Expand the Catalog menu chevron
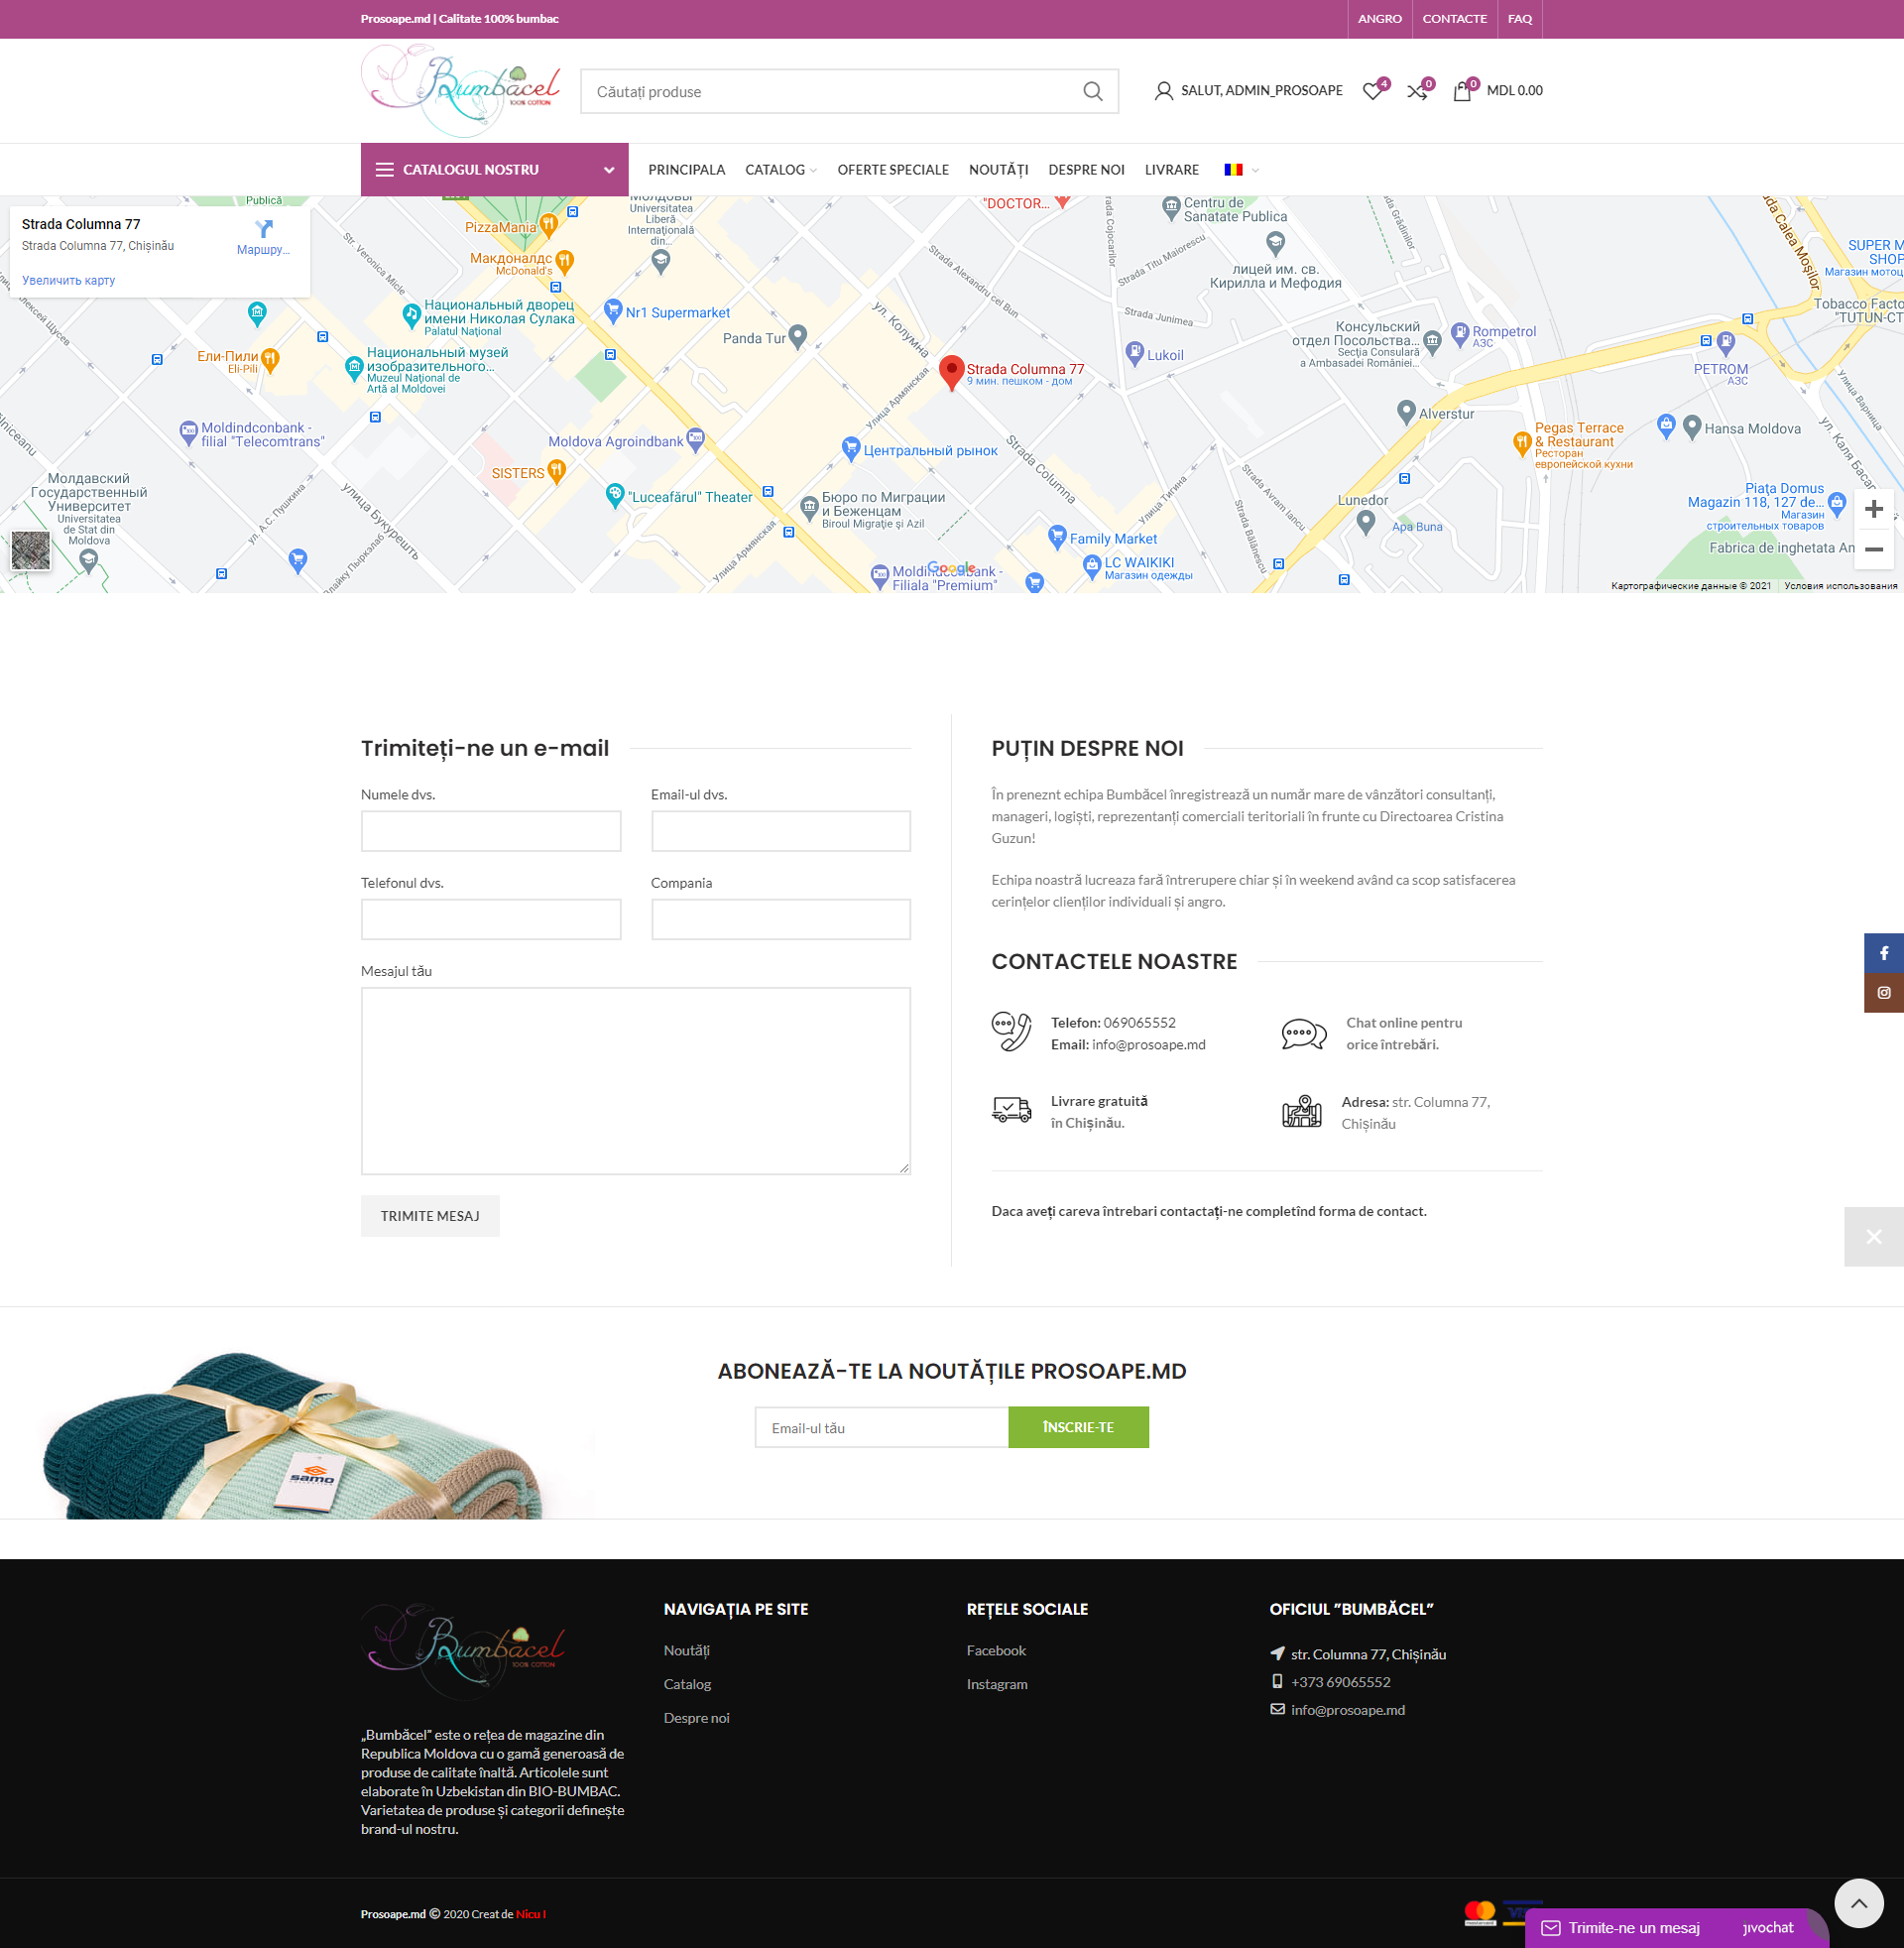The image size is (1904, 1948). [x=813, y=171]
